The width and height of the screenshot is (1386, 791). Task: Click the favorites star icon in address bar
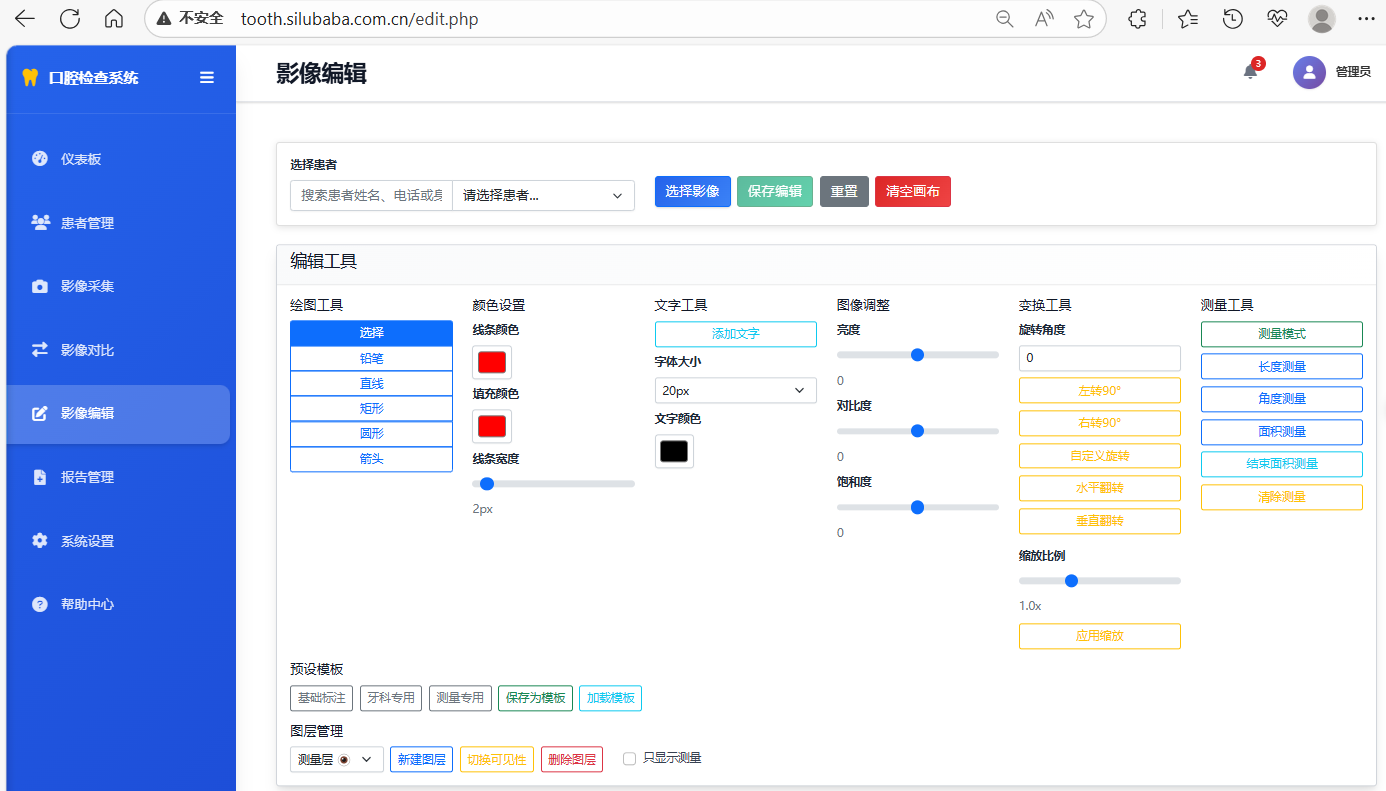point(1083,18)
